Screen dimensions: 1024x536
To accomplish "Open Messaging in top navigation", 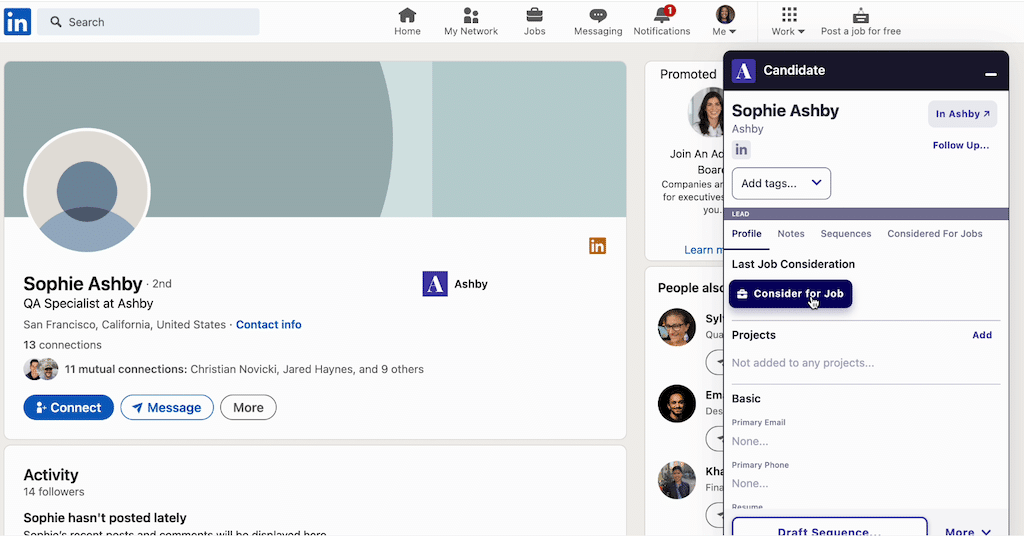I will tap(598, 22).
